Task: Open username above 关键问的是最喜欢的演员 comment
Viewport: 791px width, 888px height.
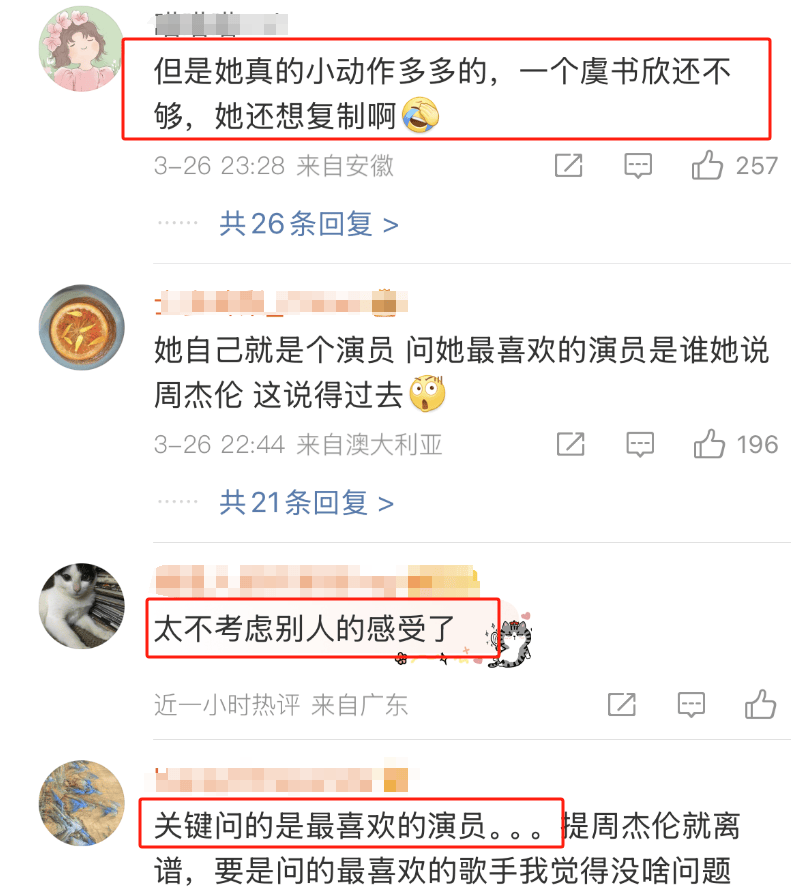Action: 281,779
